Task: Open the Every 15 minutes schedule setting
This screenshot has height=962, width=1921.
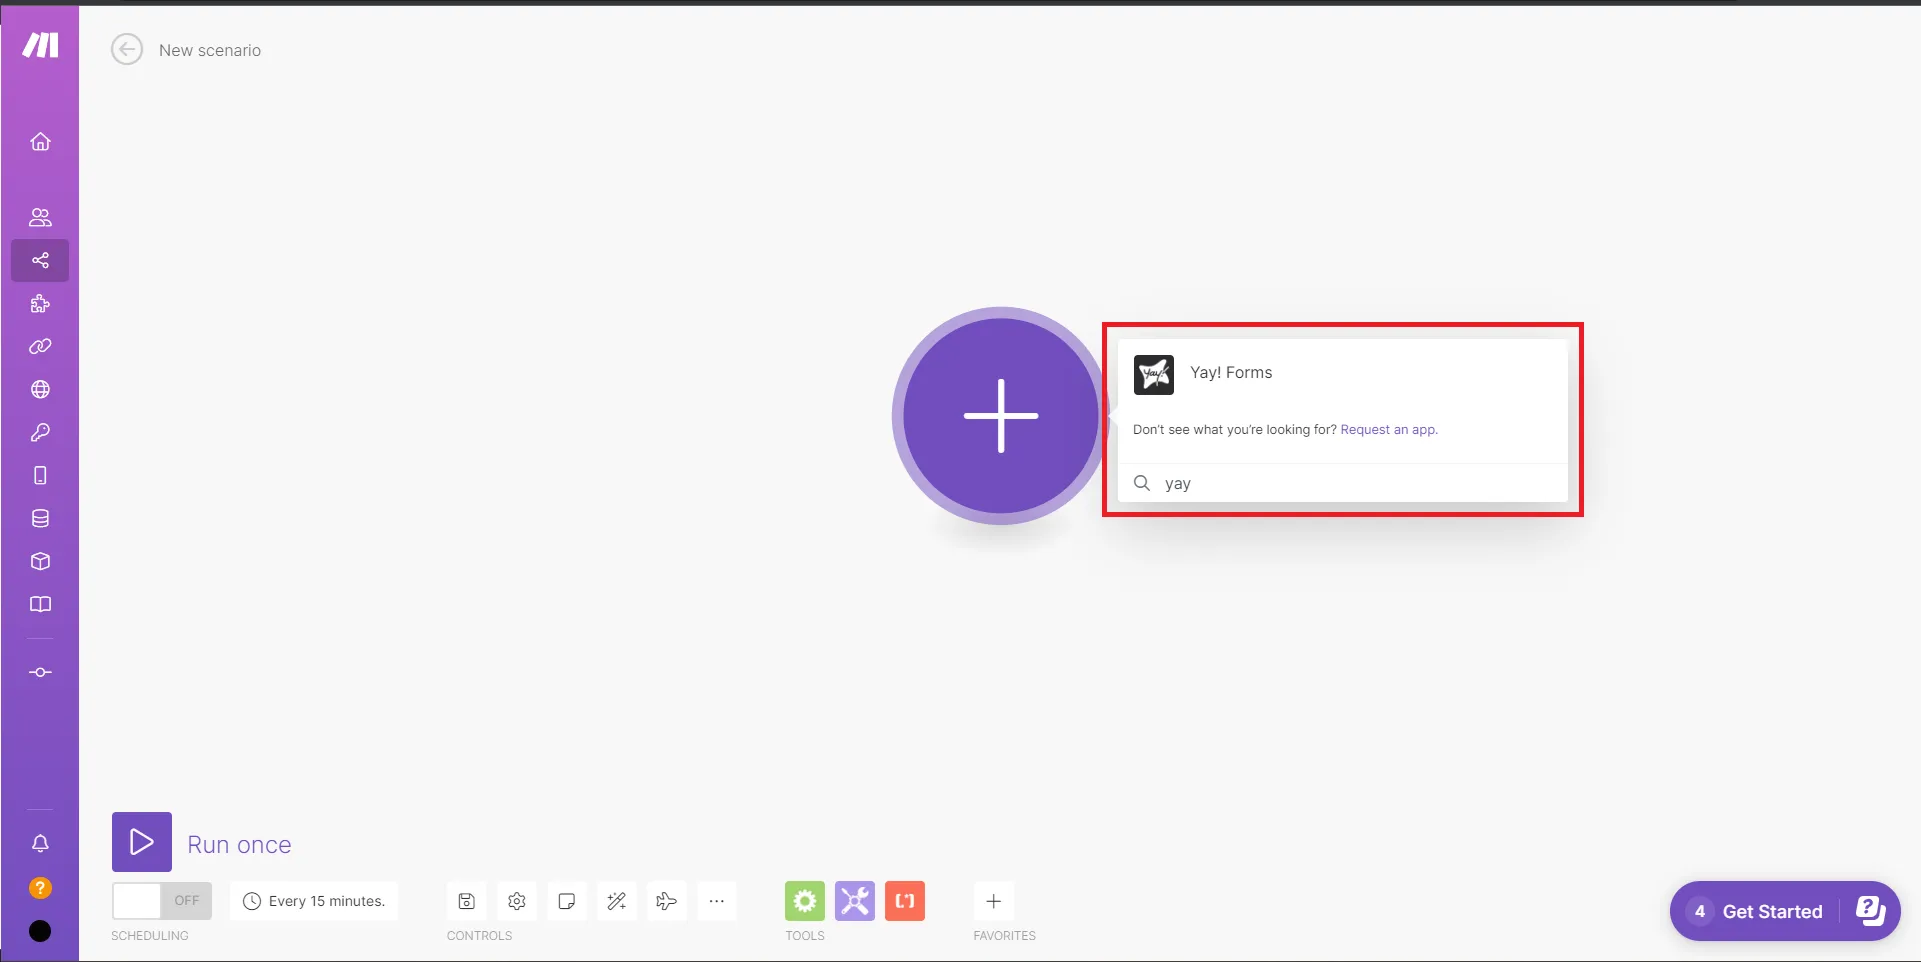Action: 314,901
